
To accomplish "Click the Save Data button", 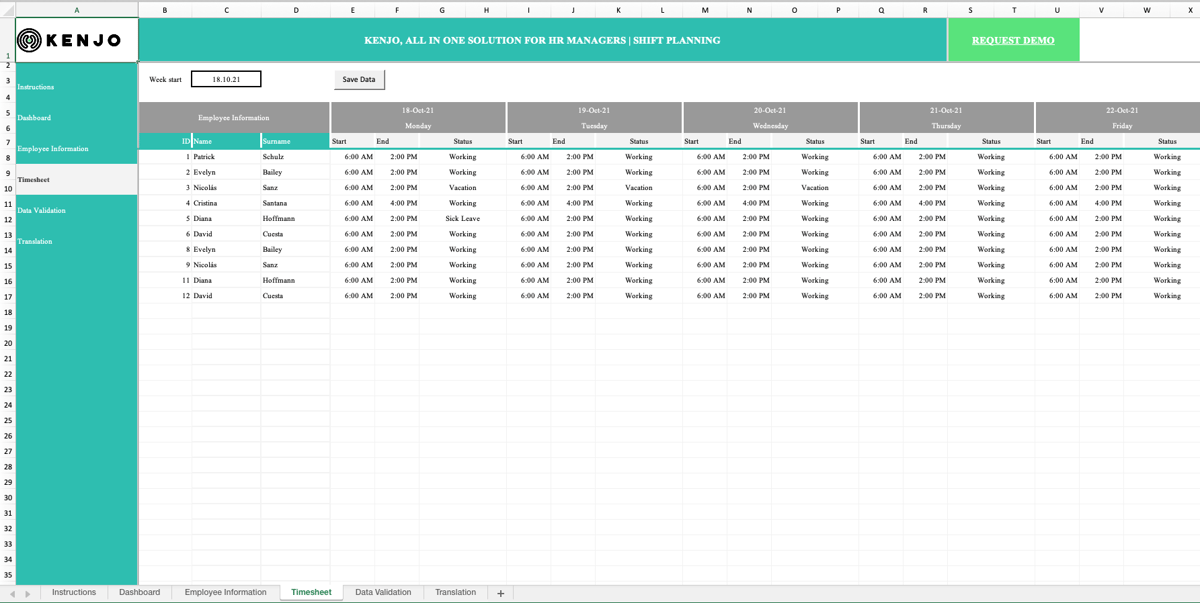I will (358, 79).
